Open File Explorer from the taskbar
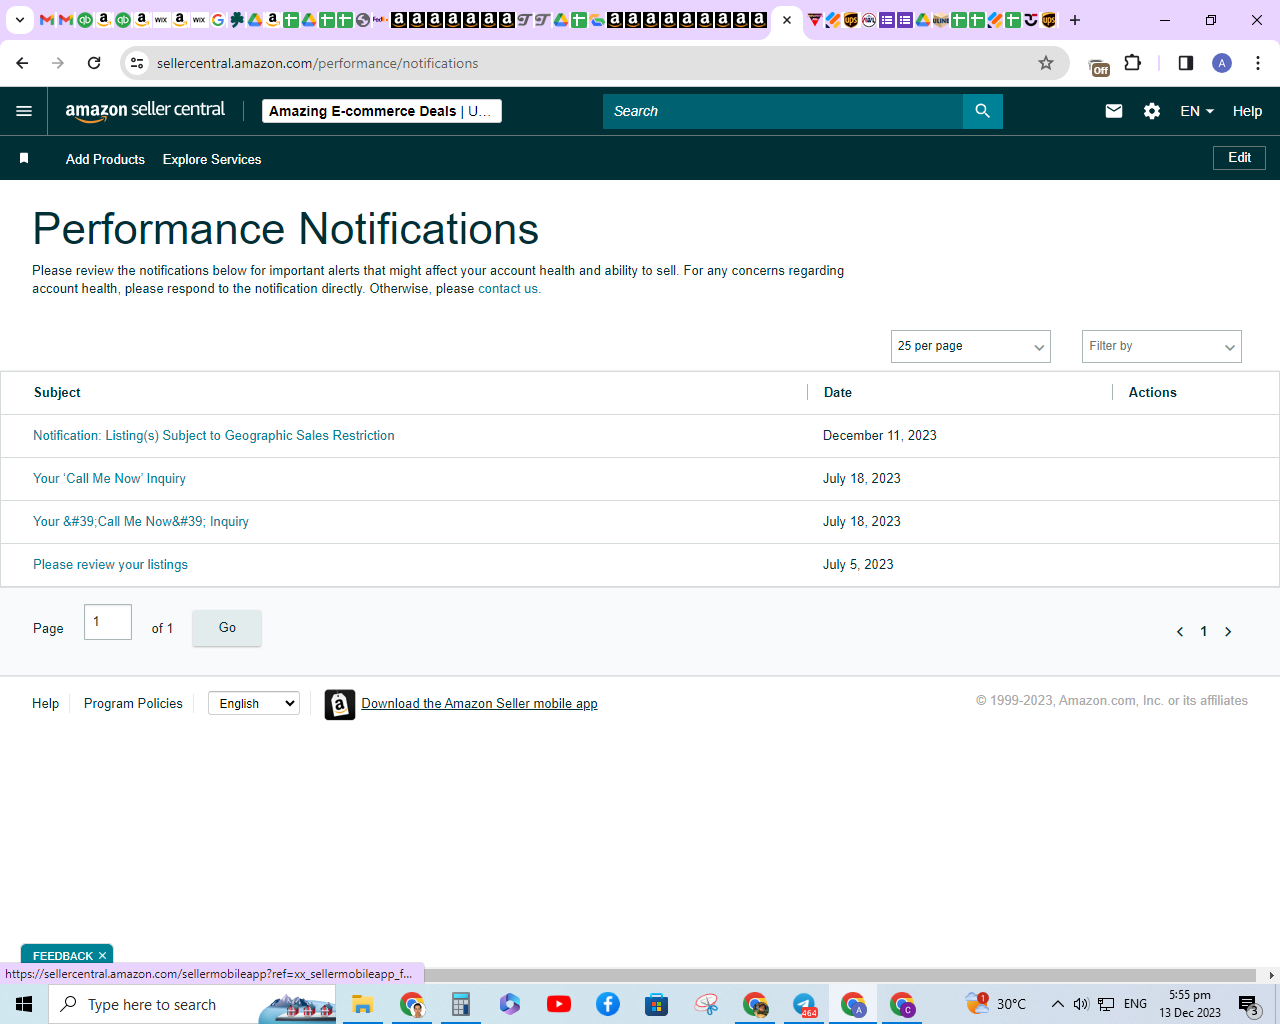Viewport: 1280px width, 1024px height. pyautogui.click(x=362, y=1004)
